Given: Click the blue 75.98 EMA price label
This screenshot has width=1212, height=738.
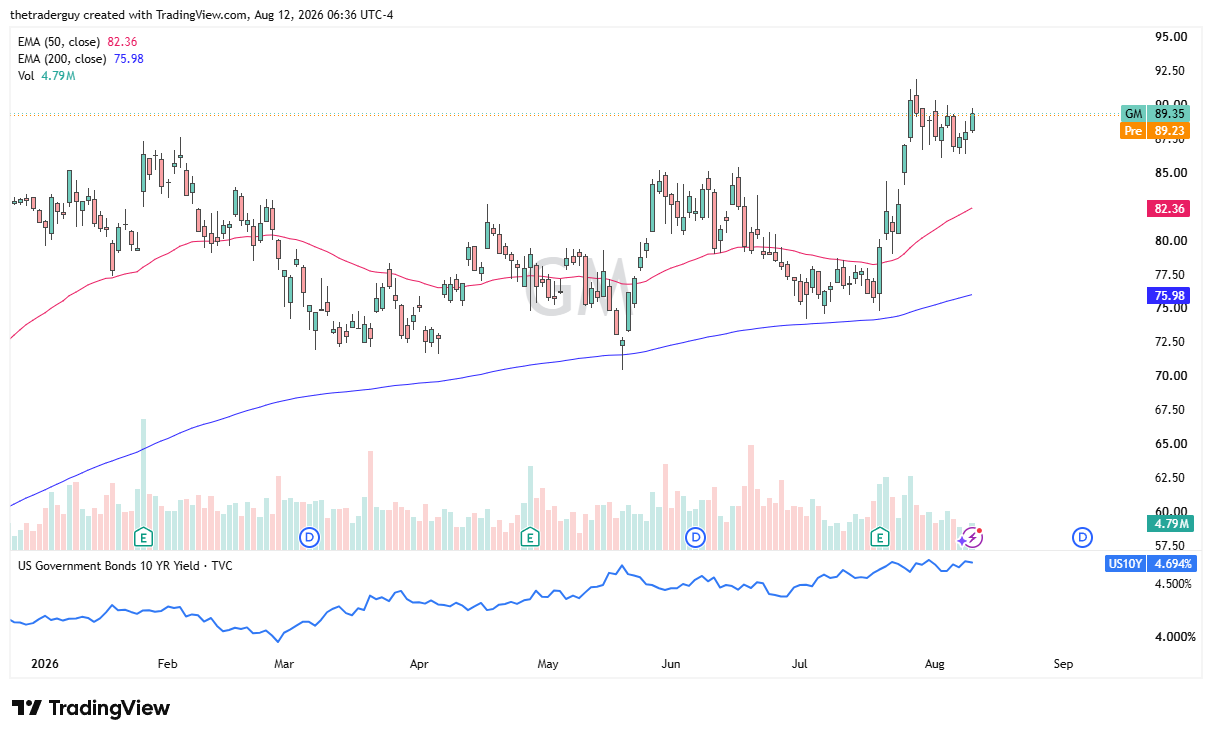Looking at the screenshot, I should click(x=1170, y=295).
